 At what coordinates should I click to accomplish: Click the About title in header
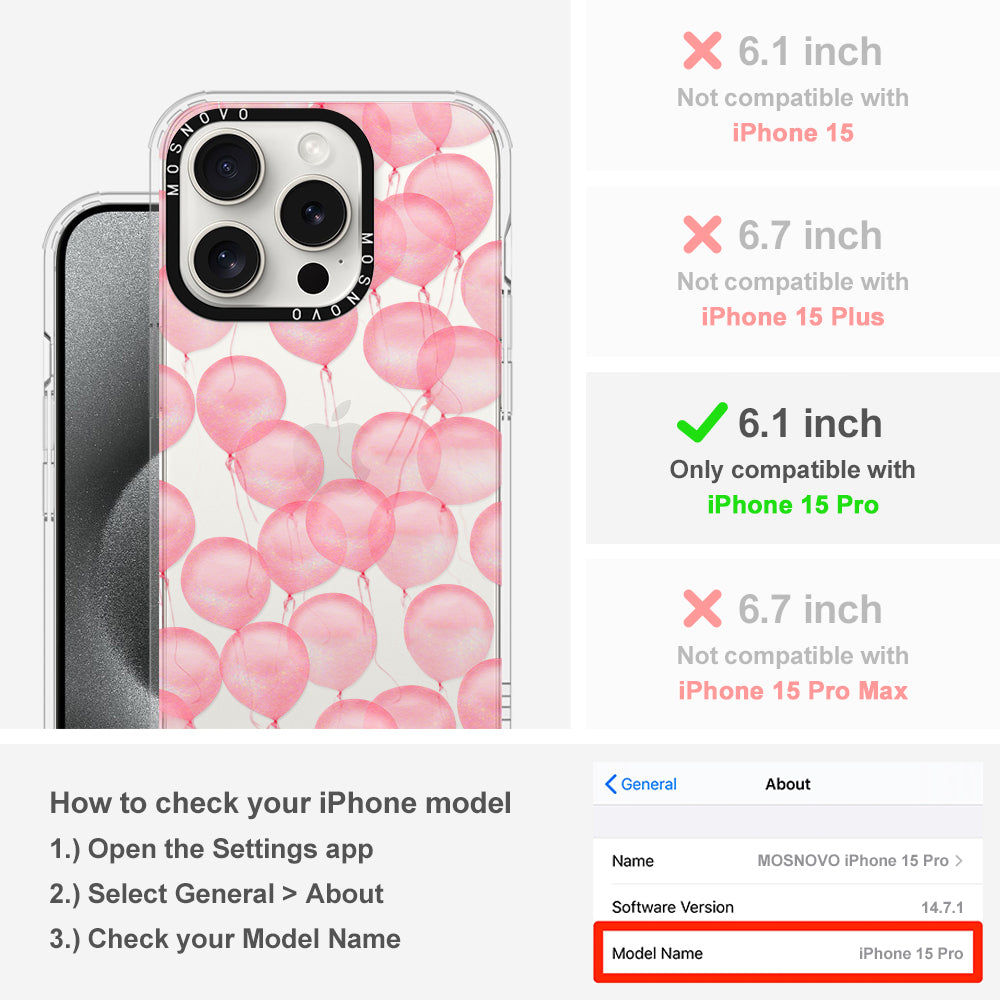788,784
